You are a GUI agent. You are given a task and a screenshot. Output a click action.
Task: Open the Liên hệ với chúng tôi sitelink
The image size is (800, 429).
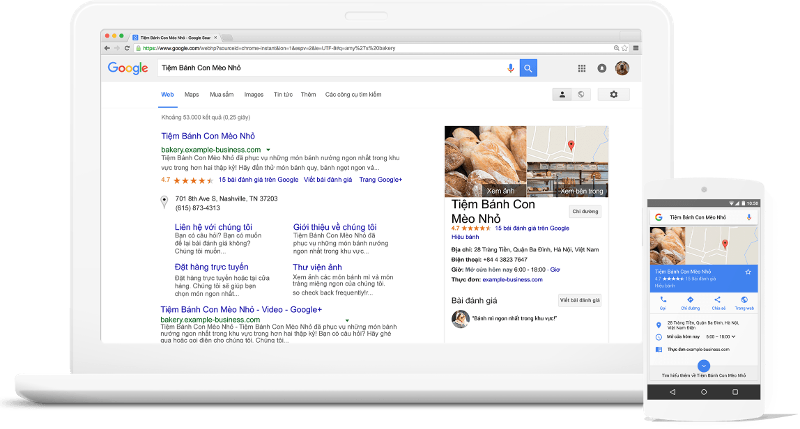coord(213,227)
